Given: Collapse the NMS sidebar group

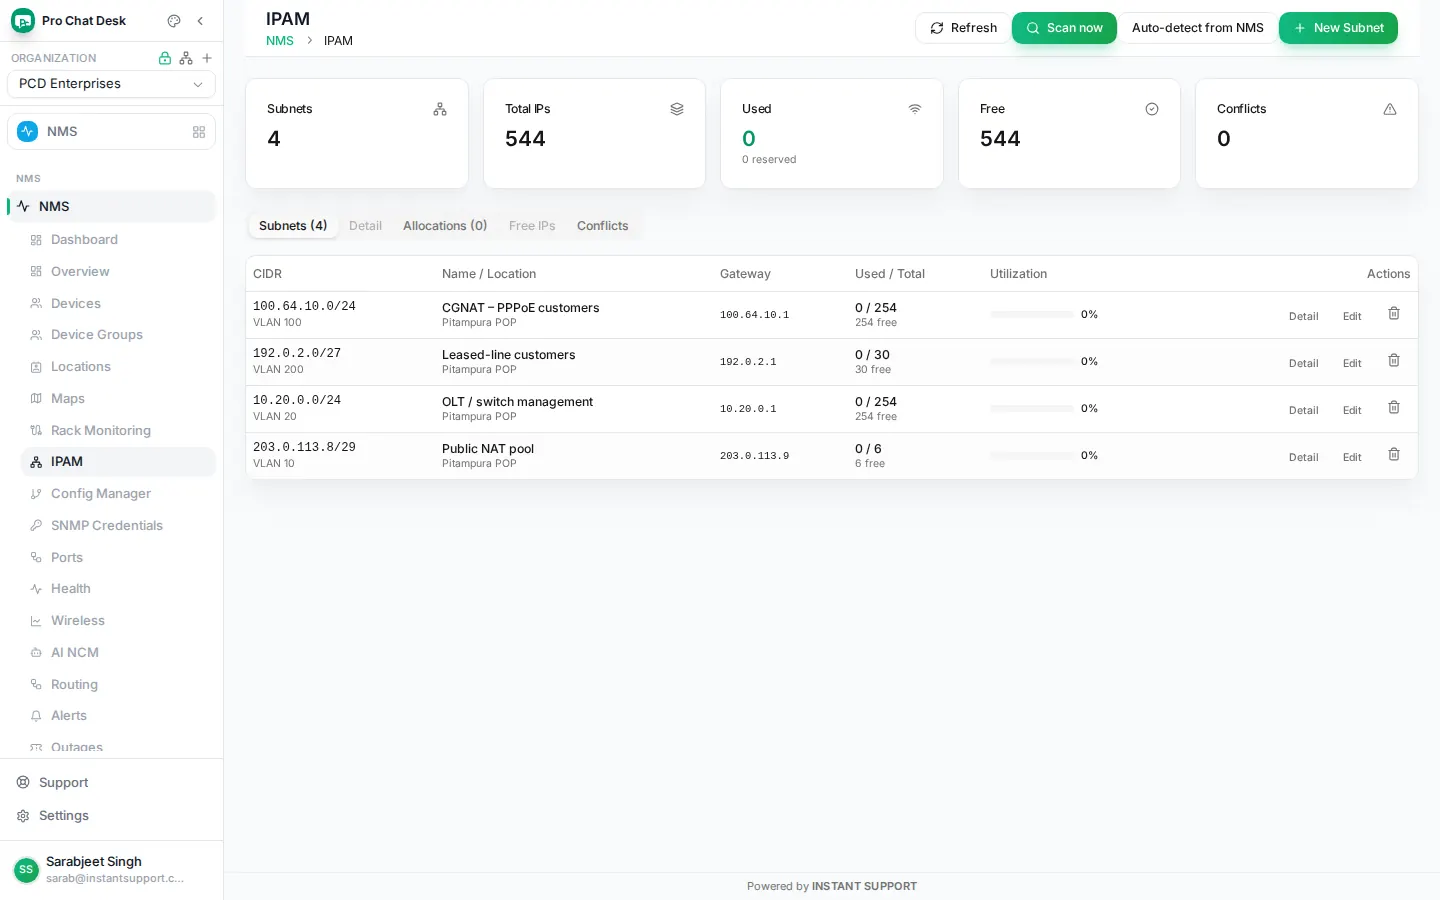Looking at the screenshot, I should [111, 207].
